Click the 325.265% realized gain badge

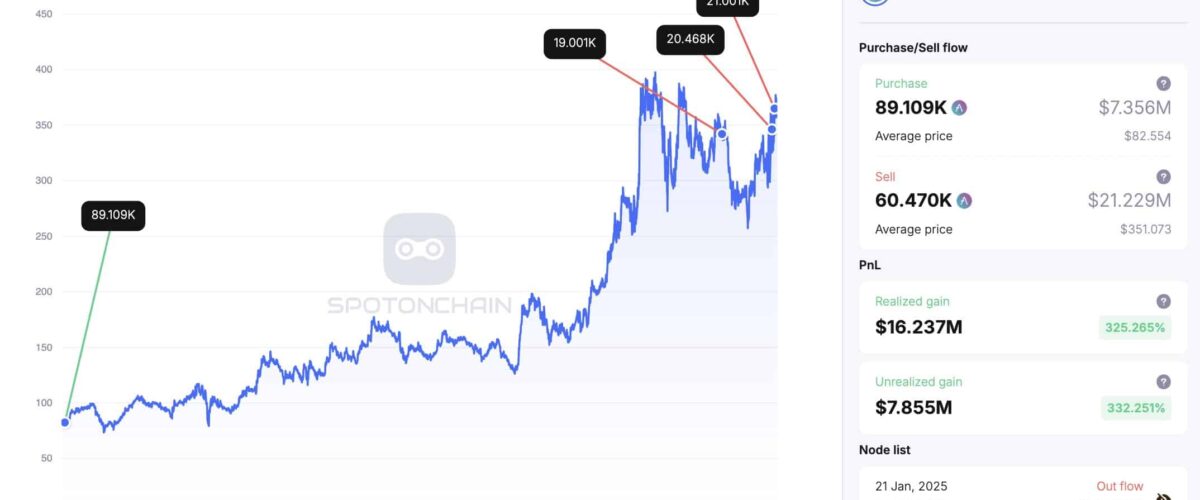click(1135, 327)
